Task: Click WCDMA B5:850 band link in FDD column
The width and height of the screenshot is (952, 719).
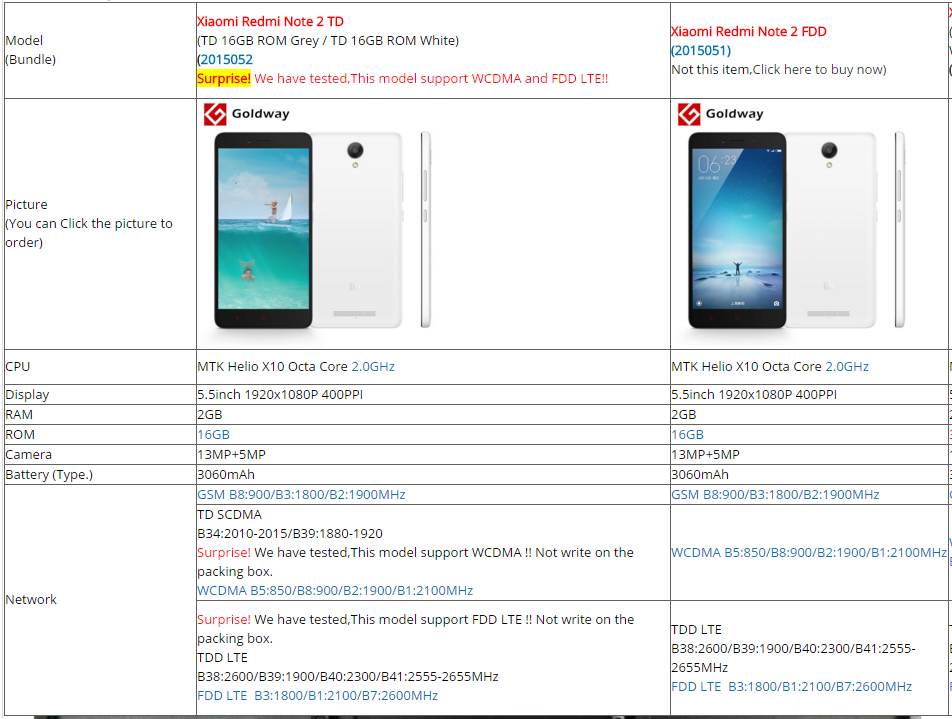Action: (x=809, y=553)
